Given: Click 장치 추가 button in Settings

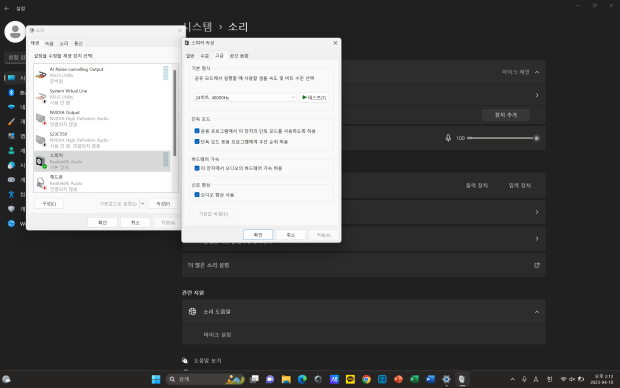Looking at the screenshot, I should 506,115.
